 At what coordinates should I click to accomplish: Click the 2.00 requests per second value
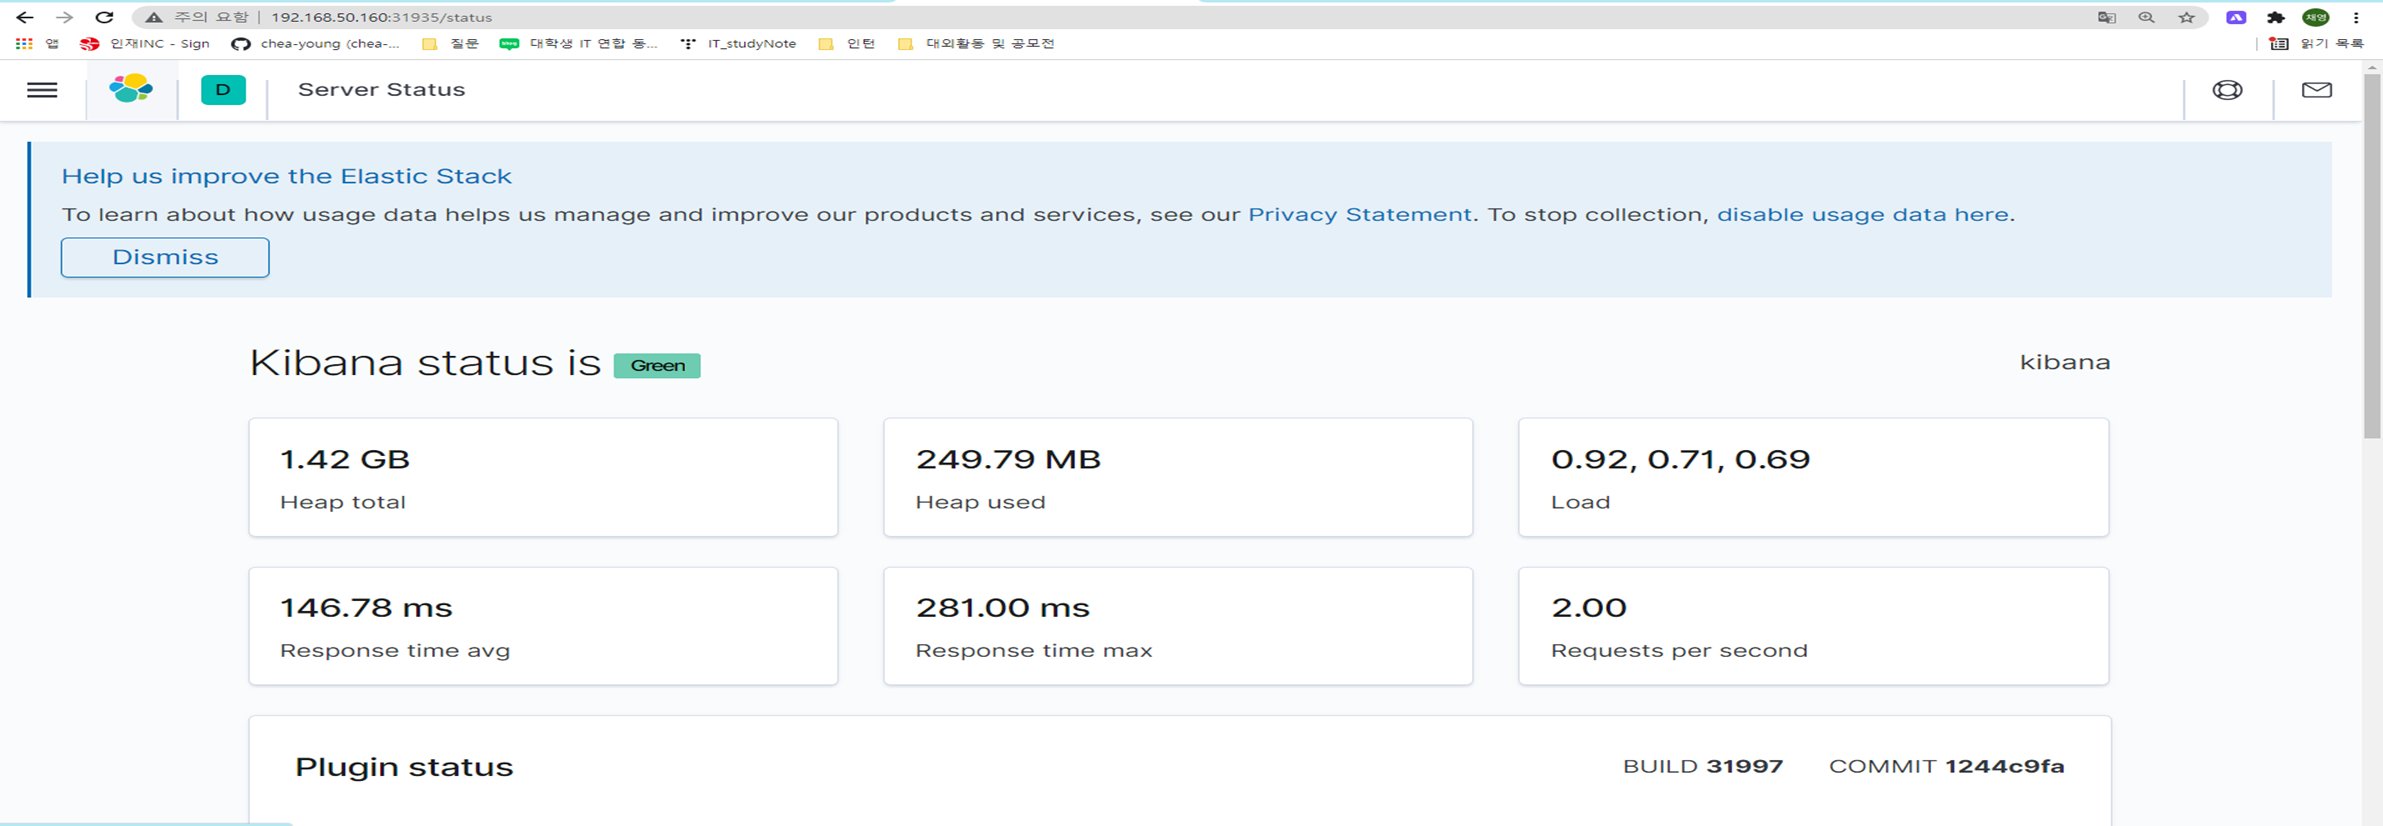(1589, 608)
